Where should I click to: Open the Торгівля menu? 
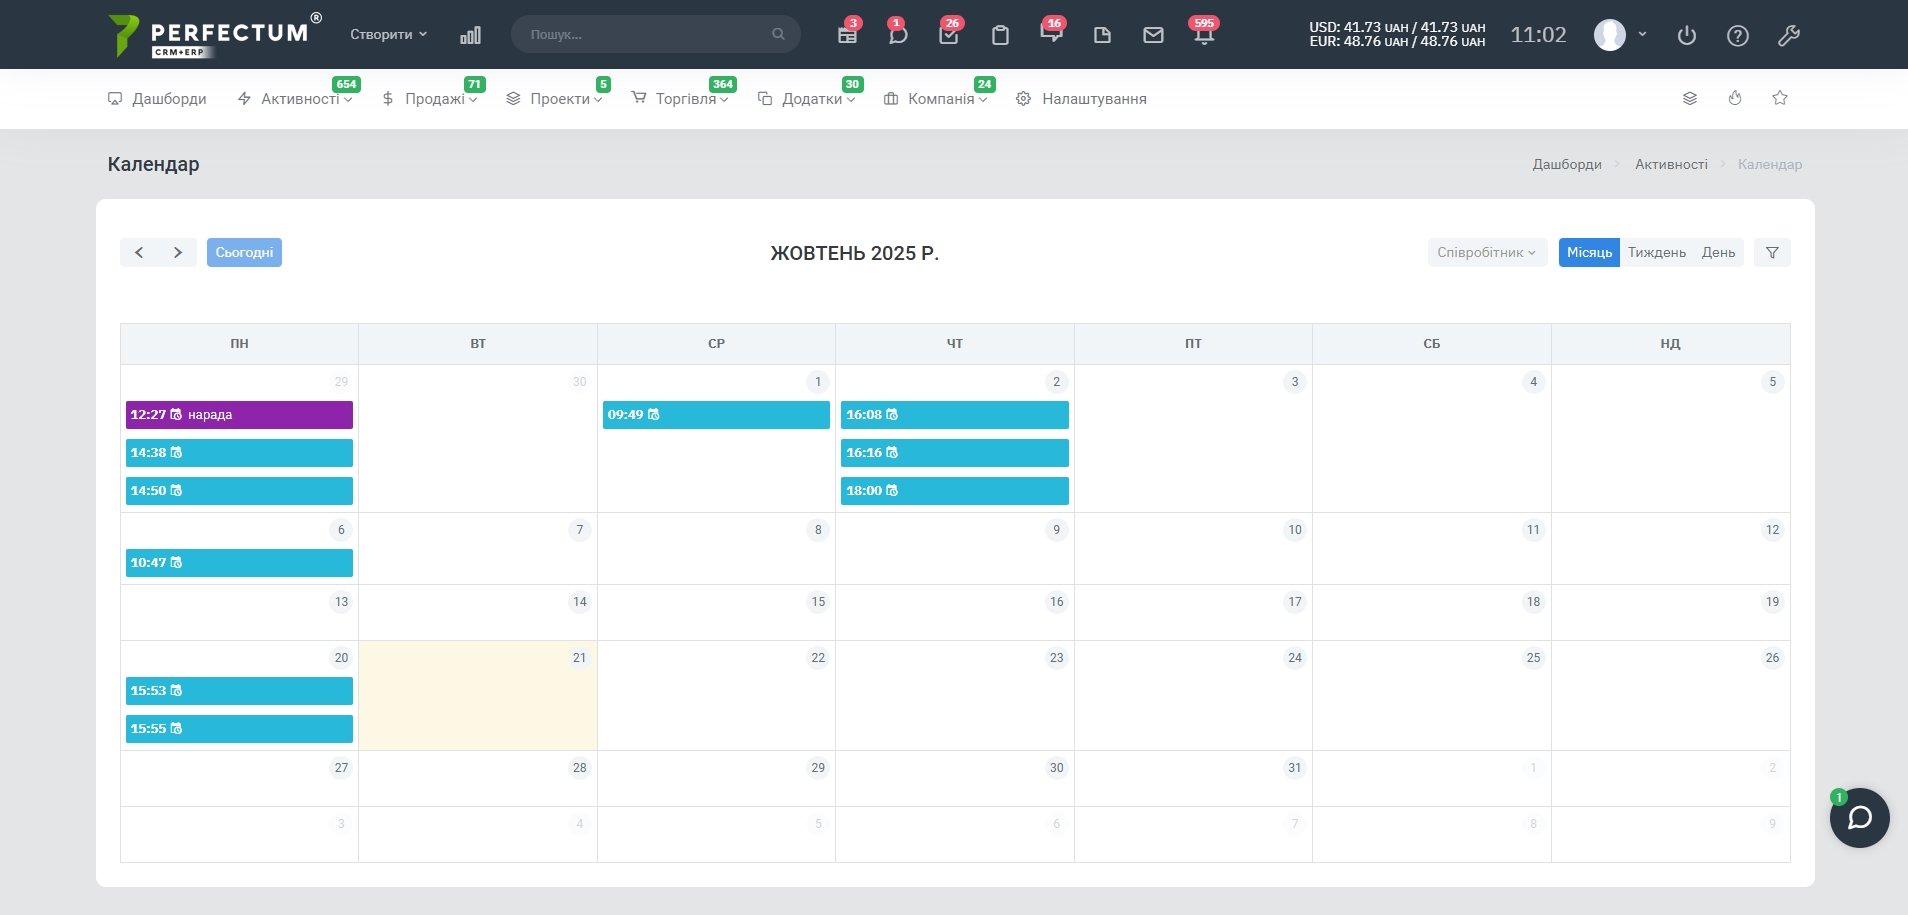[685, 99]
